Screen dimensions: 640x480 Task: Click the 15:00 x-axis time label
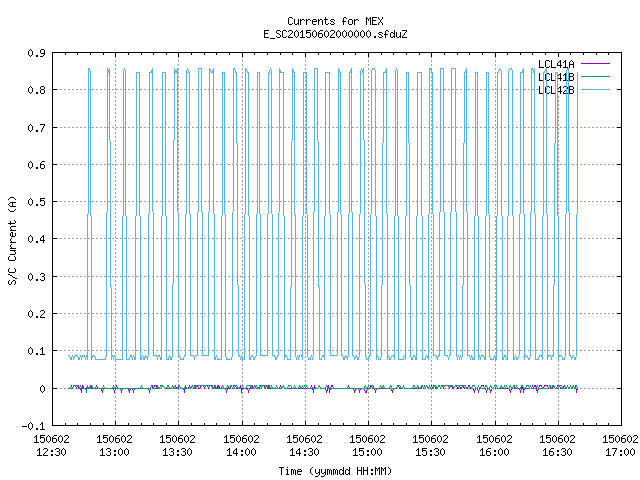367,452
